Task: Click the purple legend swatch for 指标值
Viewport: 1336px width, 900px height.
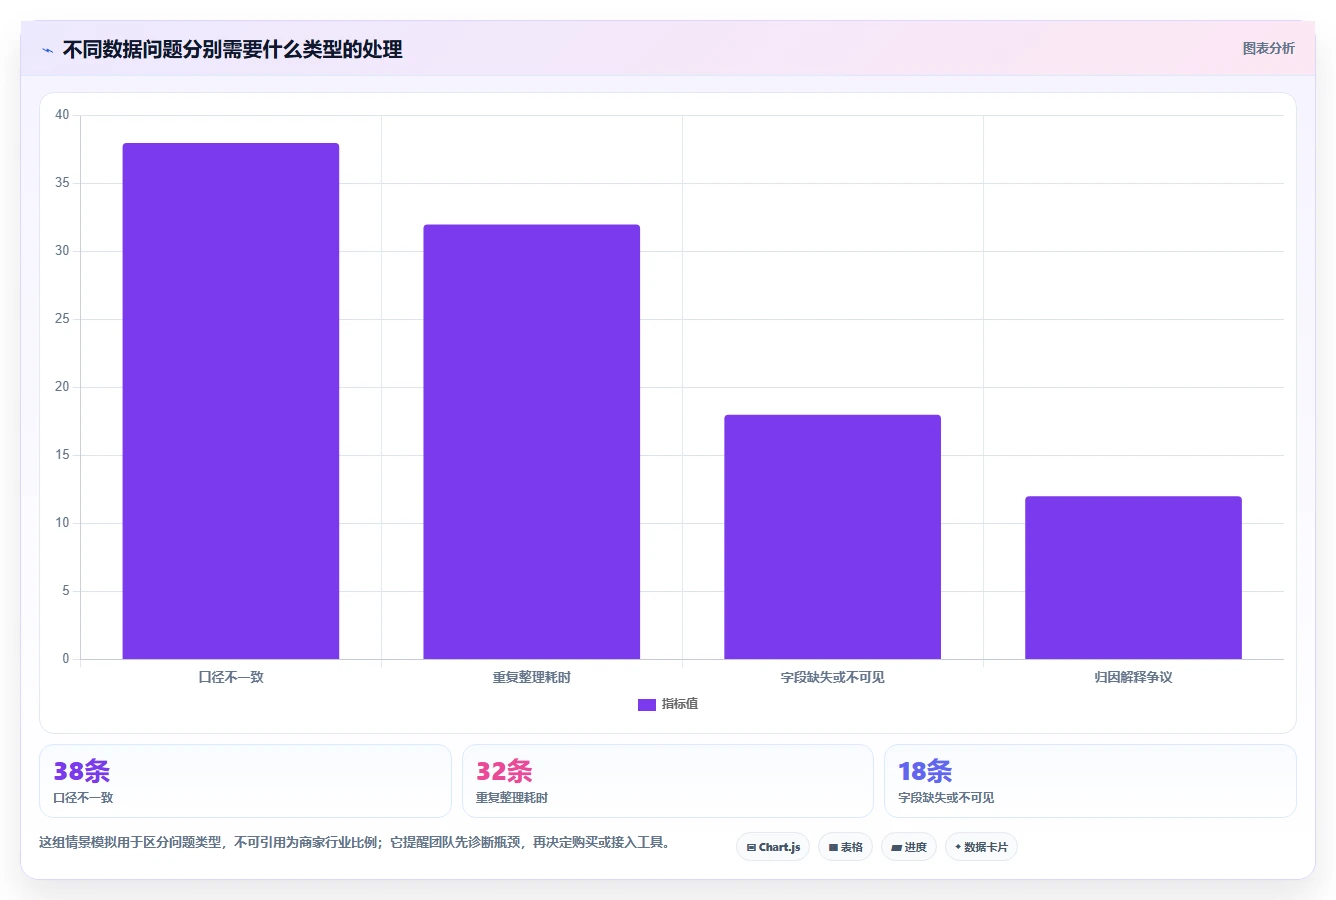Action: pyautogui.click(x=647, y=705)
